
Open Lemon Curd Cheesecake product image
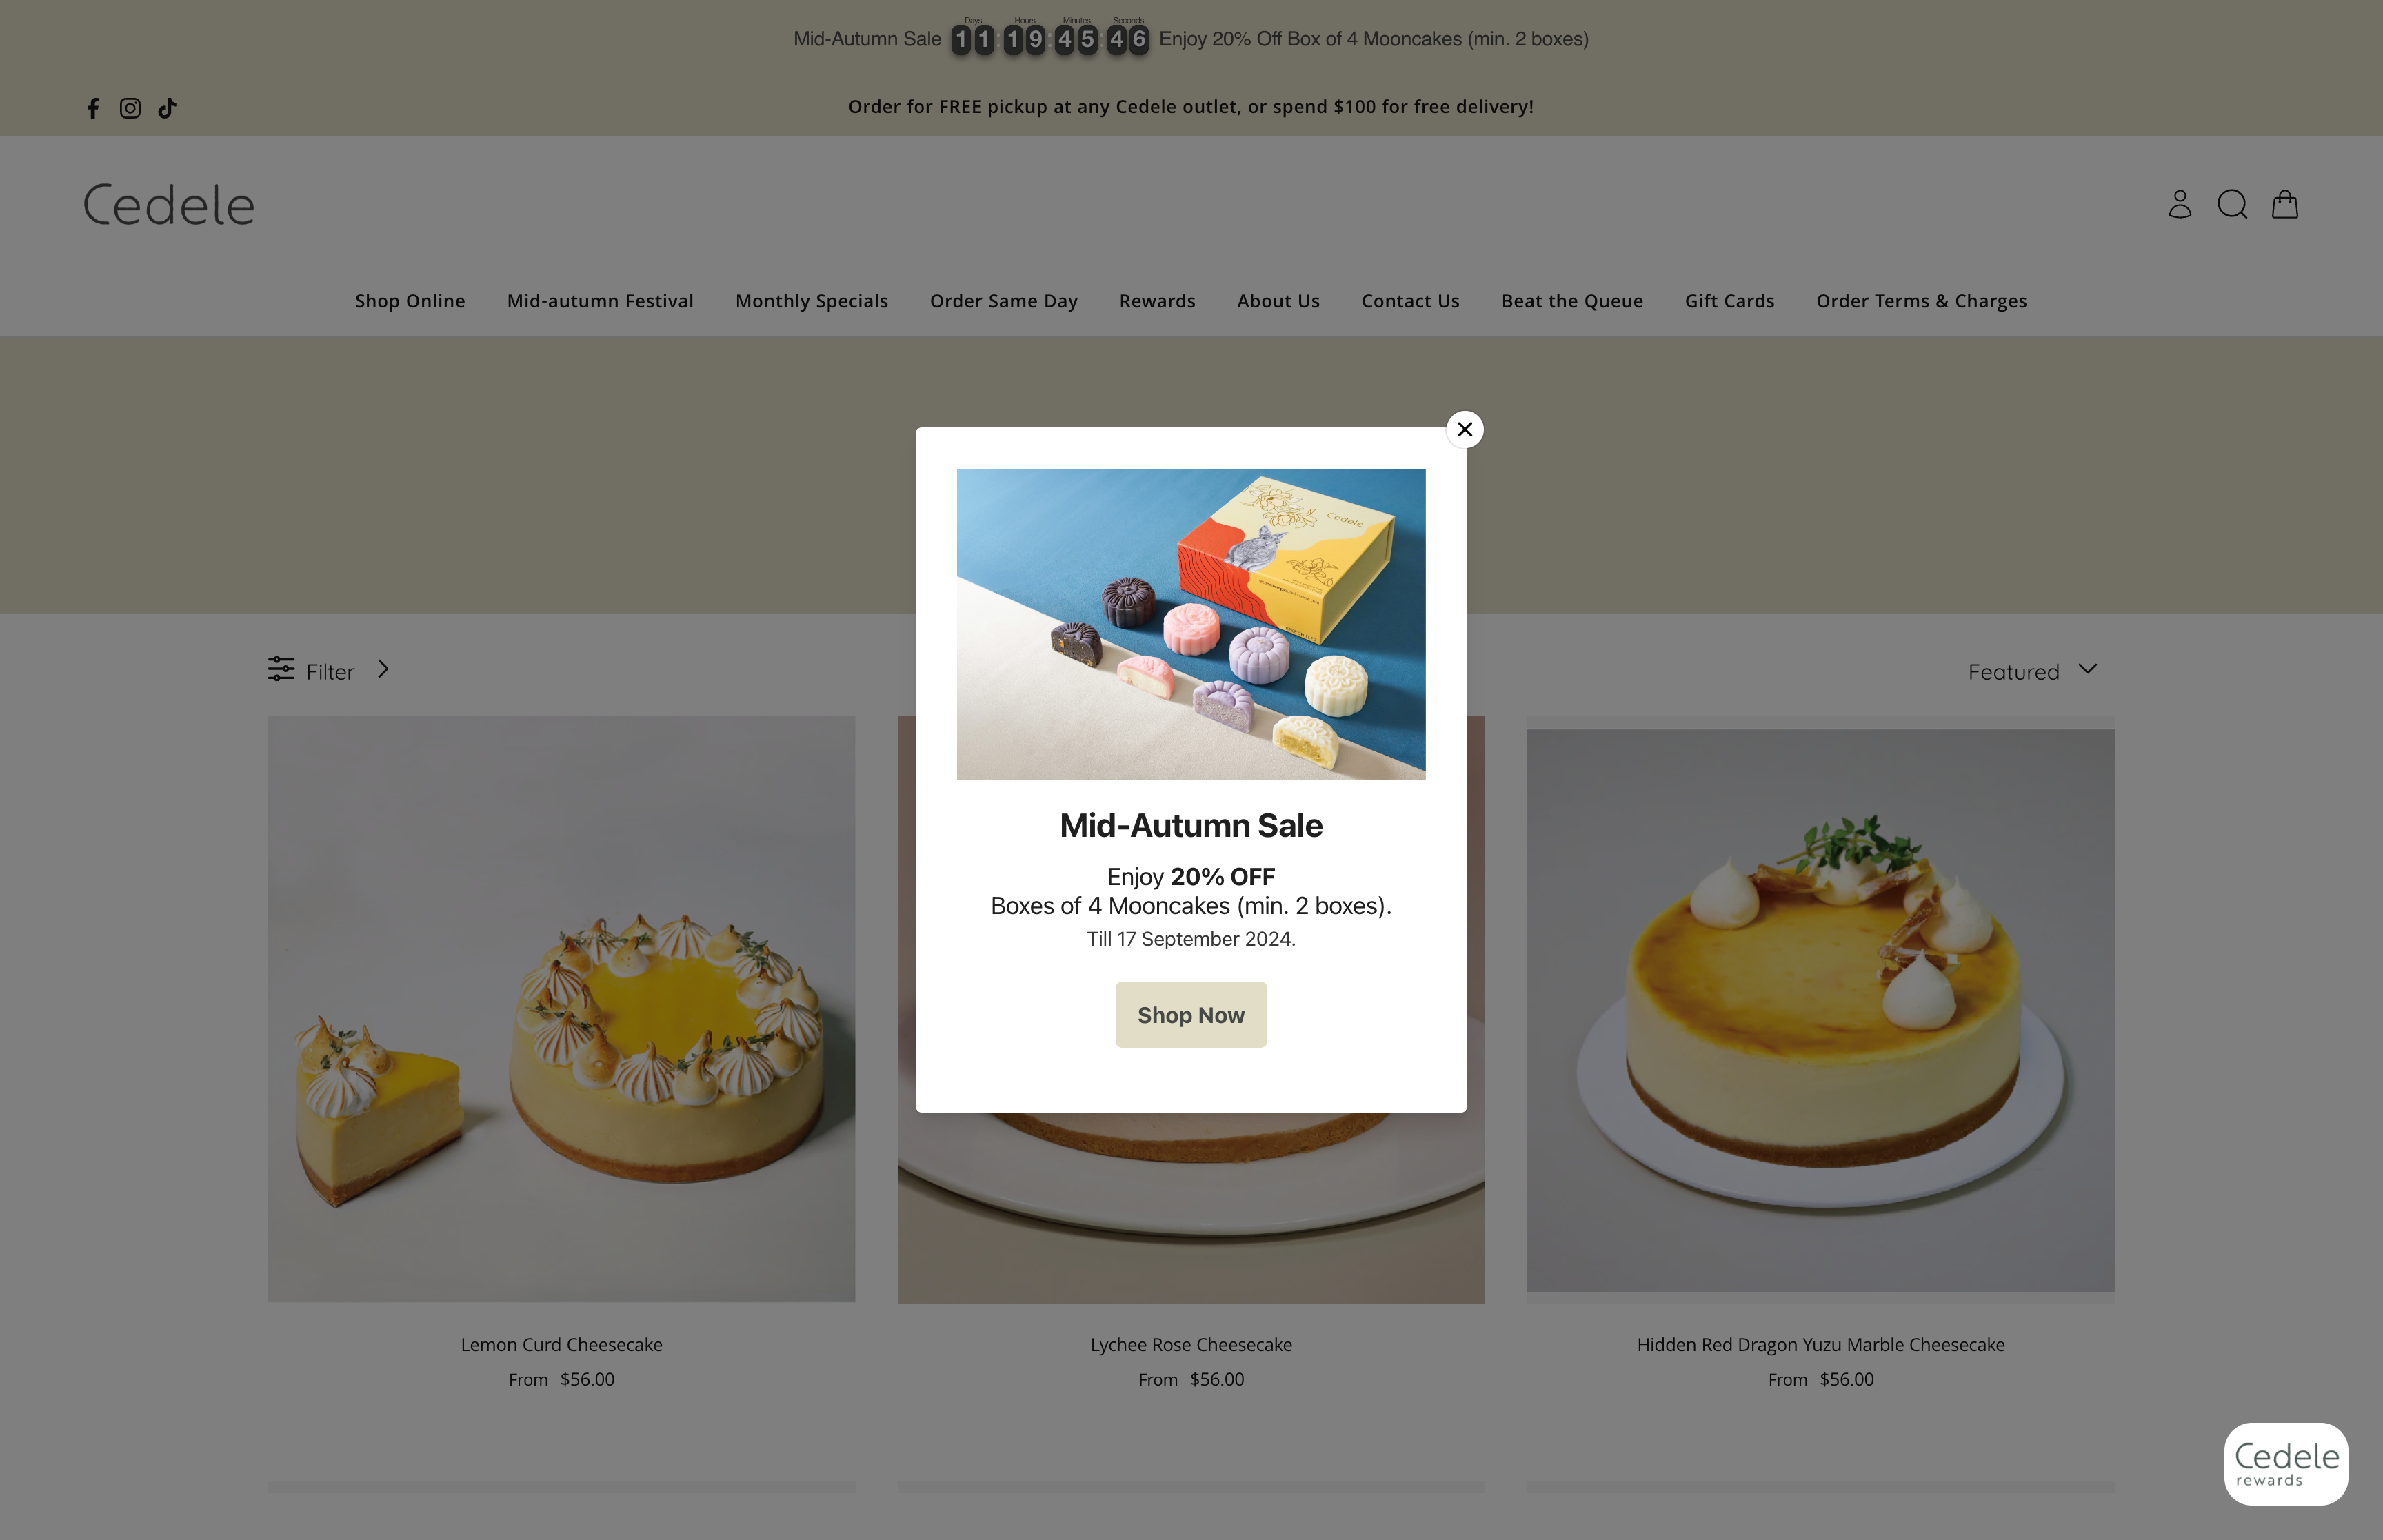click(x=562, y=1009)
